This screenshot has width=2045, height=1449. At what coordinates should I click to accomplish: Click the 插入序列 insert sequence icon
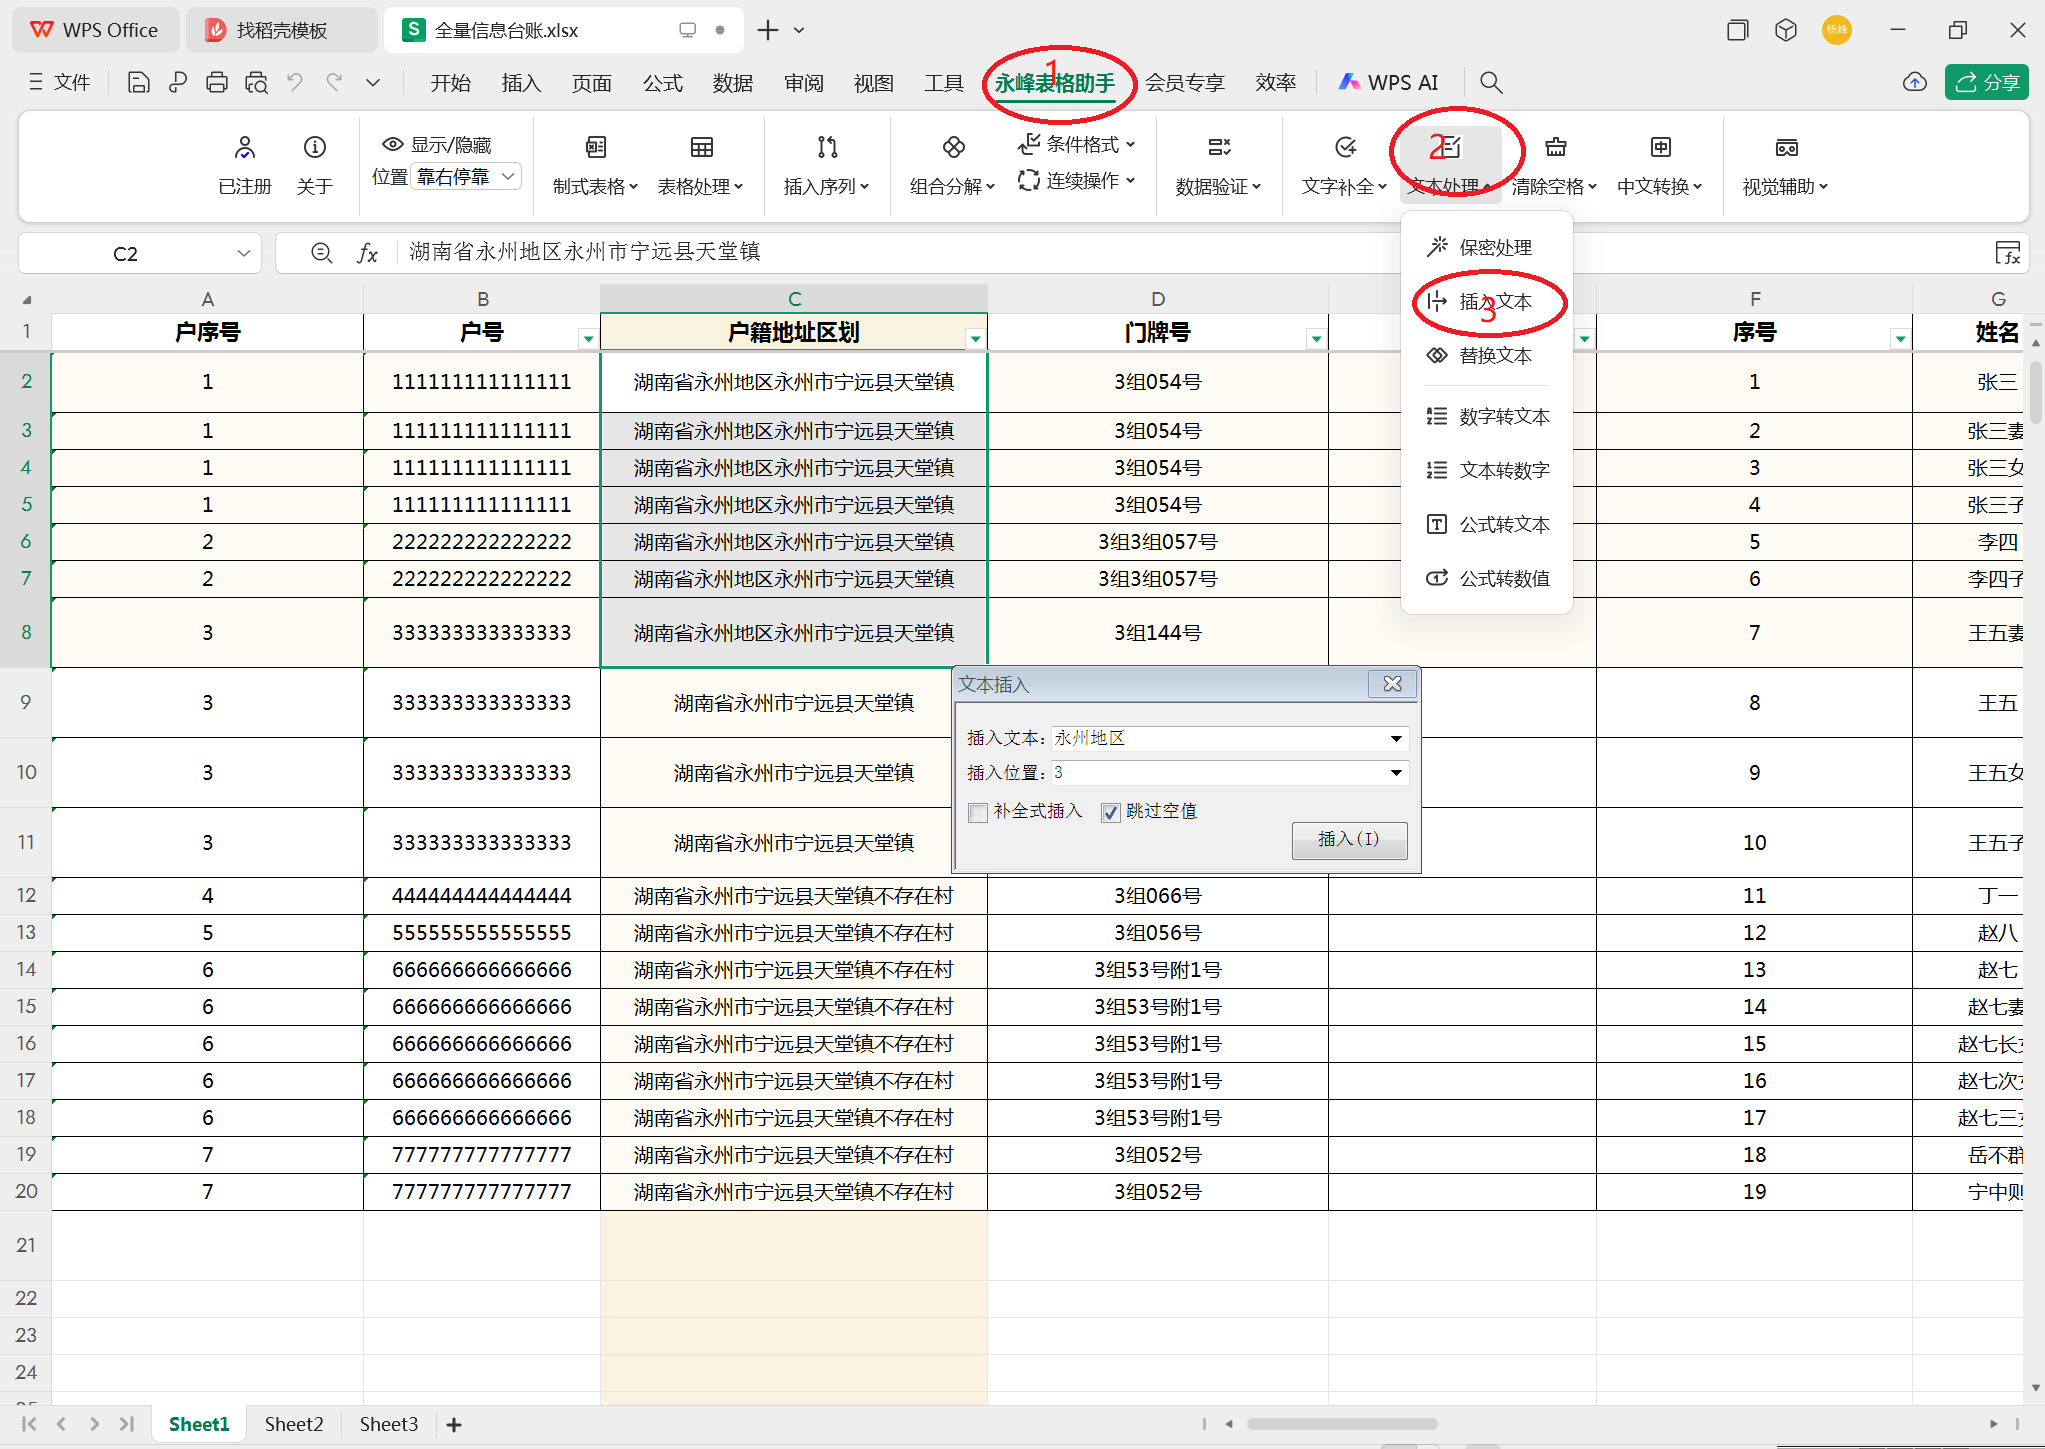[827, 148]
